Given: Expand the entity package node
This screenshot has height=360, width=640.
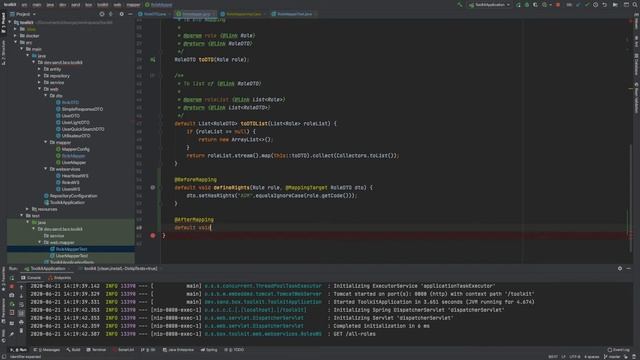Looking at the screenshot, I should click(x=40, y=69).
